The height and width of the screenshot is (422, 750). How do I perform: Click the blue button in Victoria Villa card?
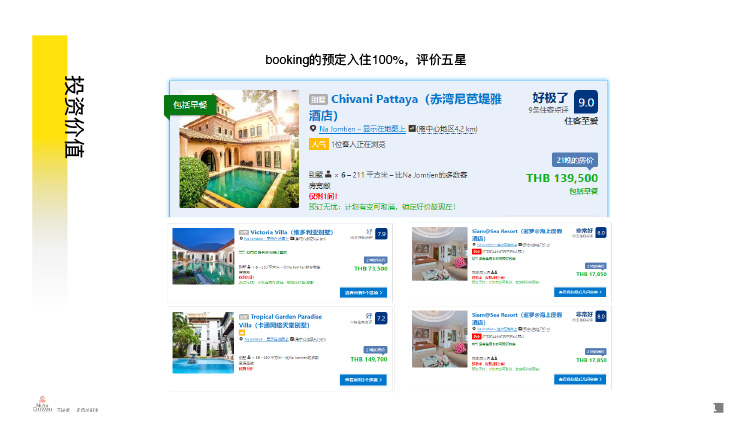[364, 292]
